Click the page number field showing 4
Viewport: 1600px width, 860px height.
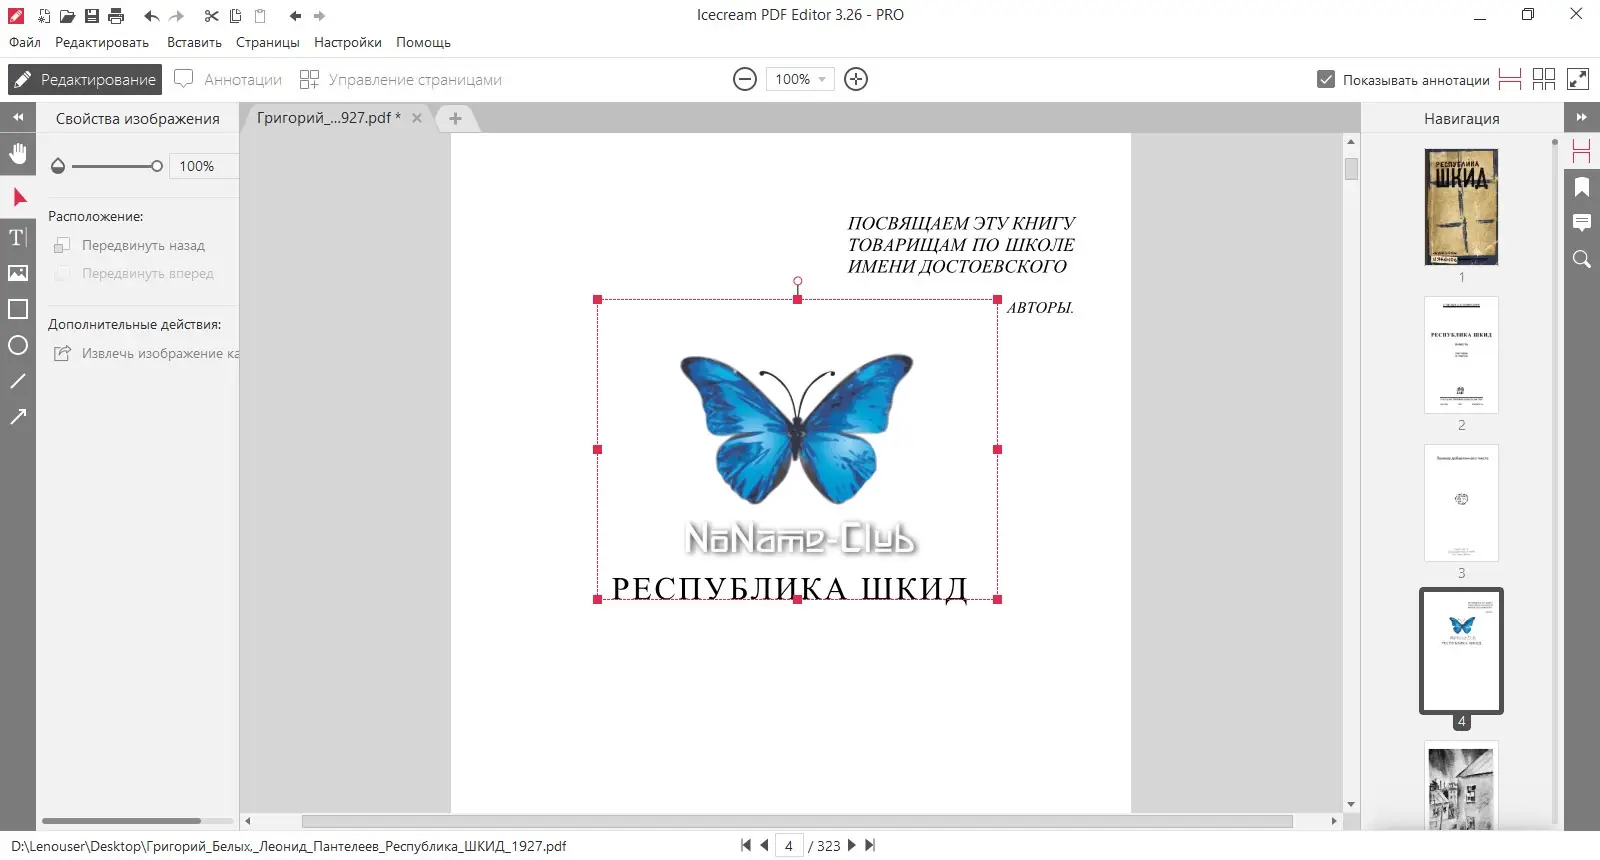789,846
